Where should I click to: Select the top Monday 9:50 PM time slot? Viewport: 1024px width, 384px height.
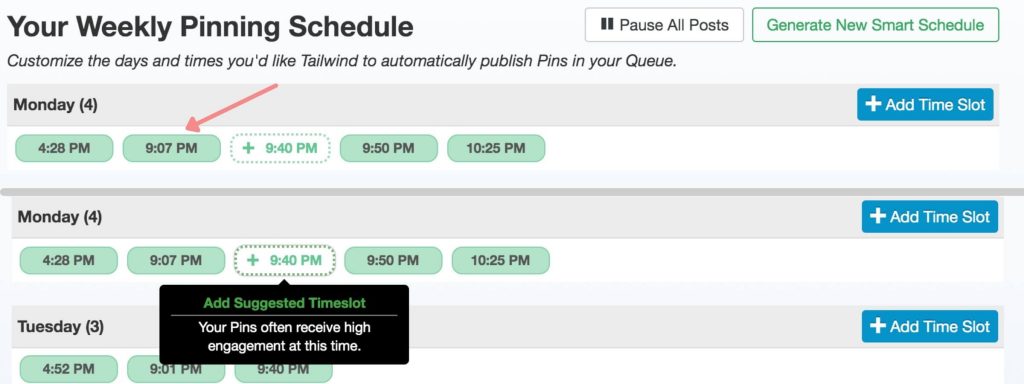[x=389, y=148]
